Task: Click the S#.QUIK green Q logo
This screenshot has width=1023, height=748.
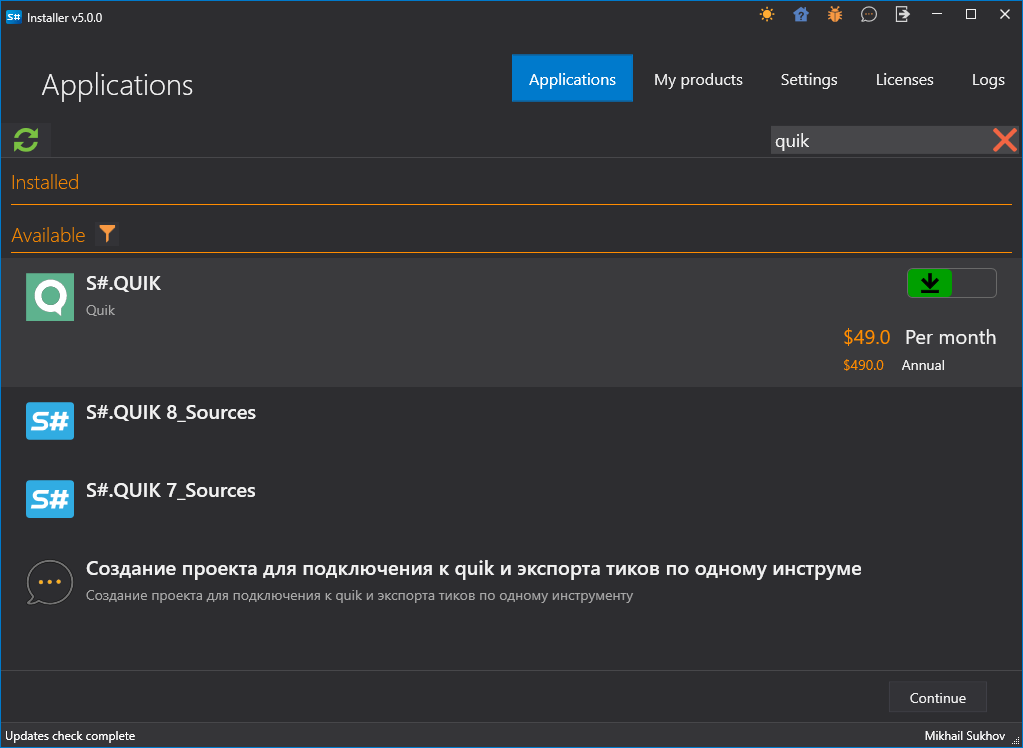Action: tap(50, 297)
